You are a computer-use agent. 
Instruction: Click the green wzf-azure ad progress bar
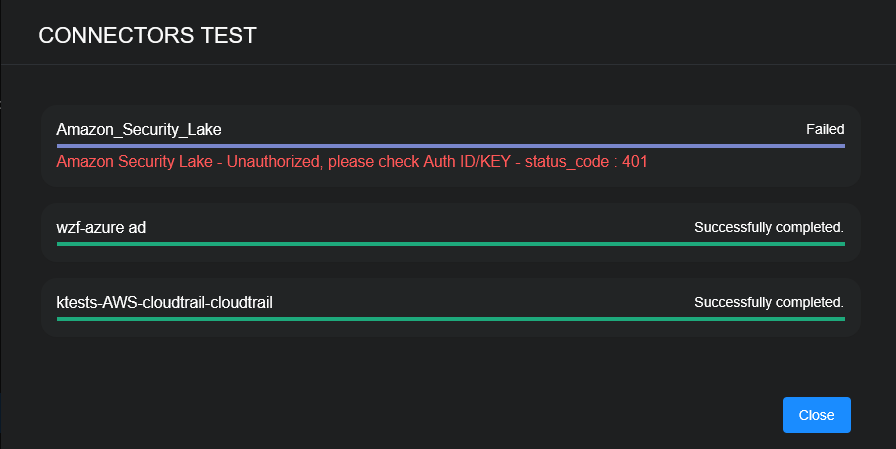[450, 244]
